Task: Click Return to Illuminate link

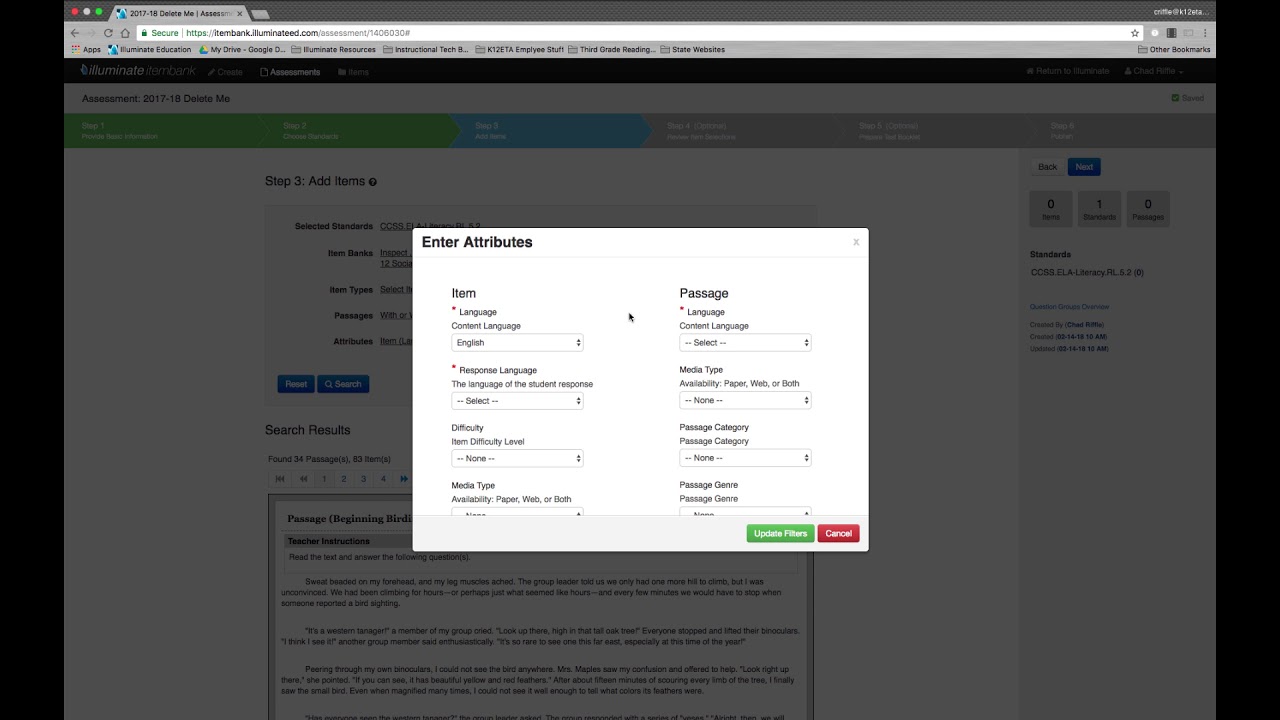Action: coord(1067,72)
